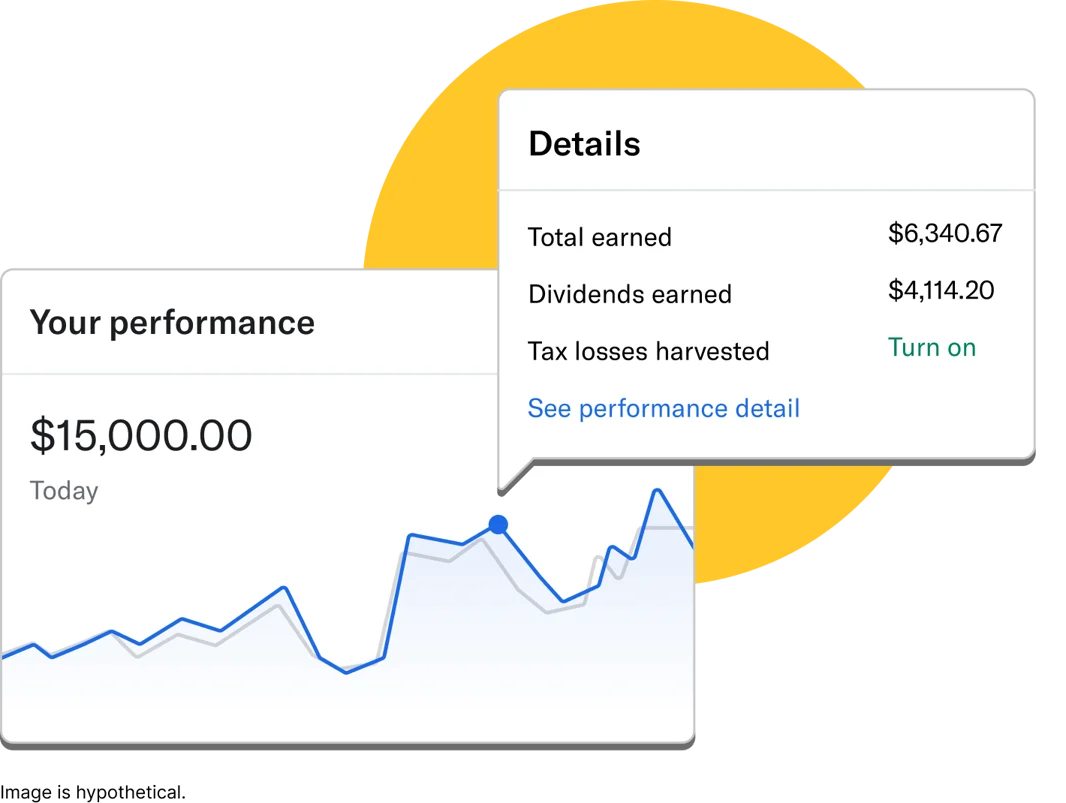Toggle the Dividends earned entry

pos(630,294)
